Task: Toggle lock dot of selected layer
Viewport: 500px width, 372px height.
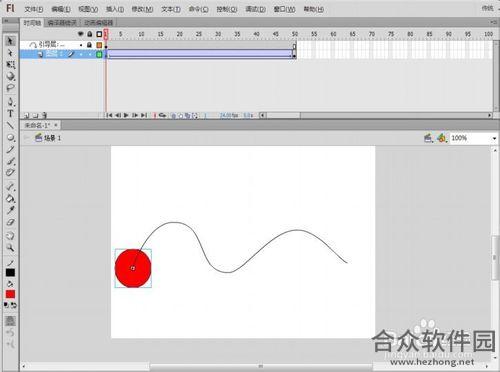Action: pyautogui.click(x=90, y=54)
